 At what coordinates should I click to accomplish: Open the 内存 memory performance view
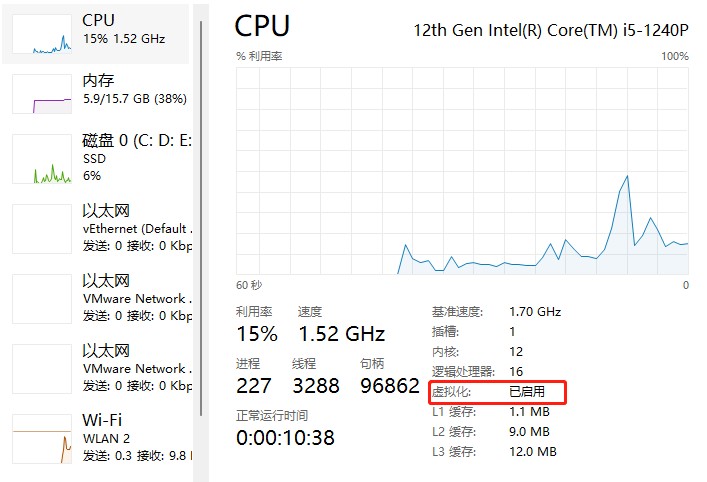(x=96, y=94)
